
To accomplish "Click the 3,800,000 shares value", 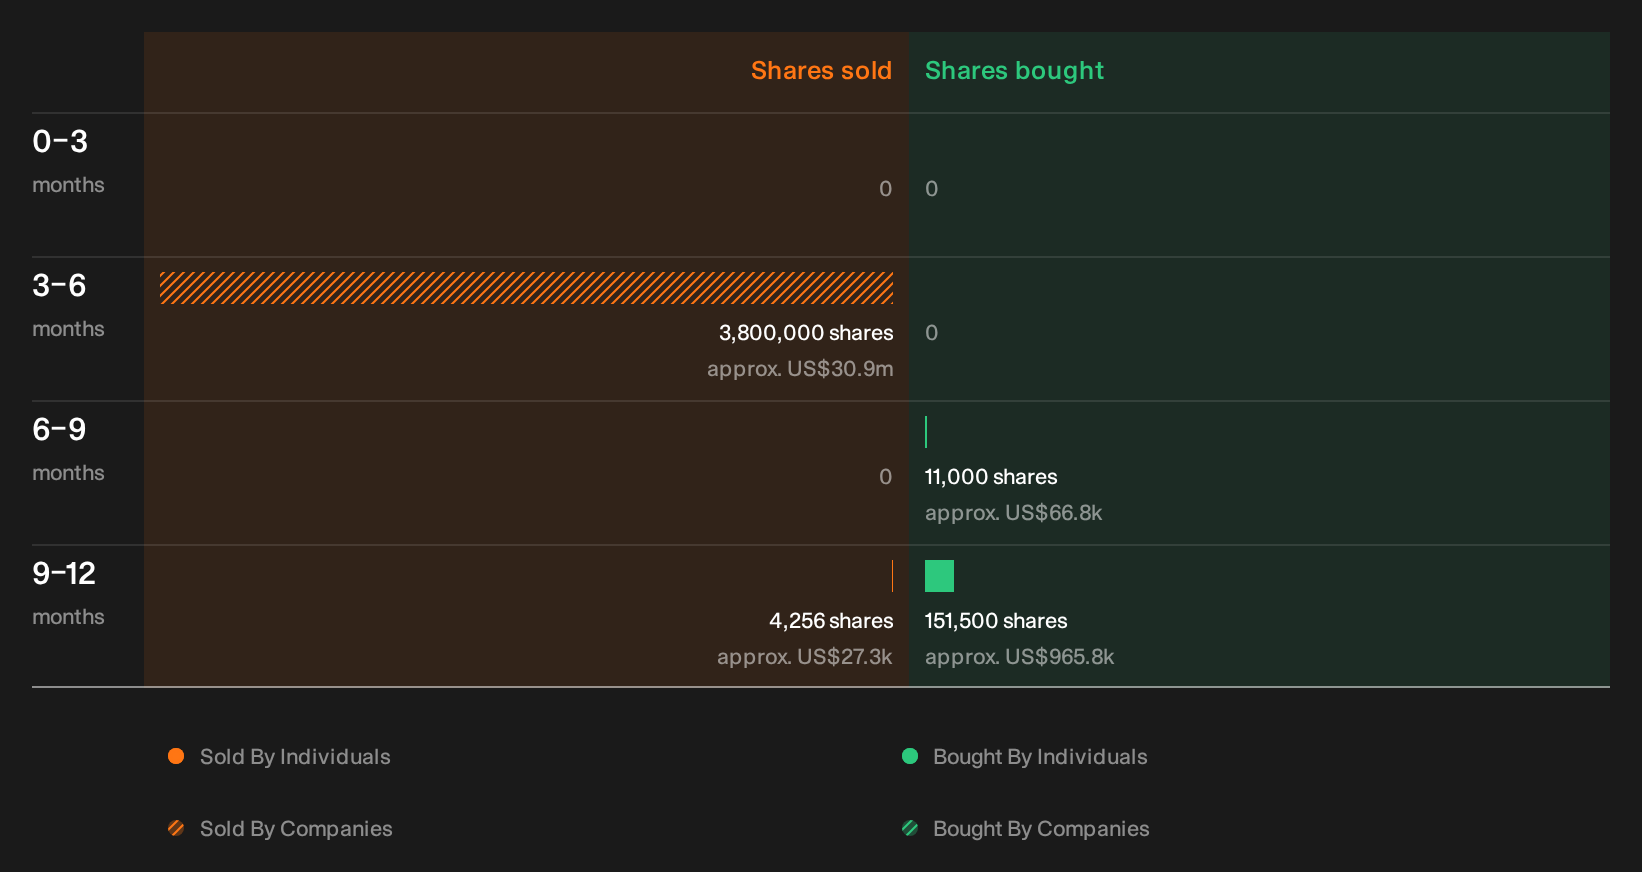I will point(806,333).
